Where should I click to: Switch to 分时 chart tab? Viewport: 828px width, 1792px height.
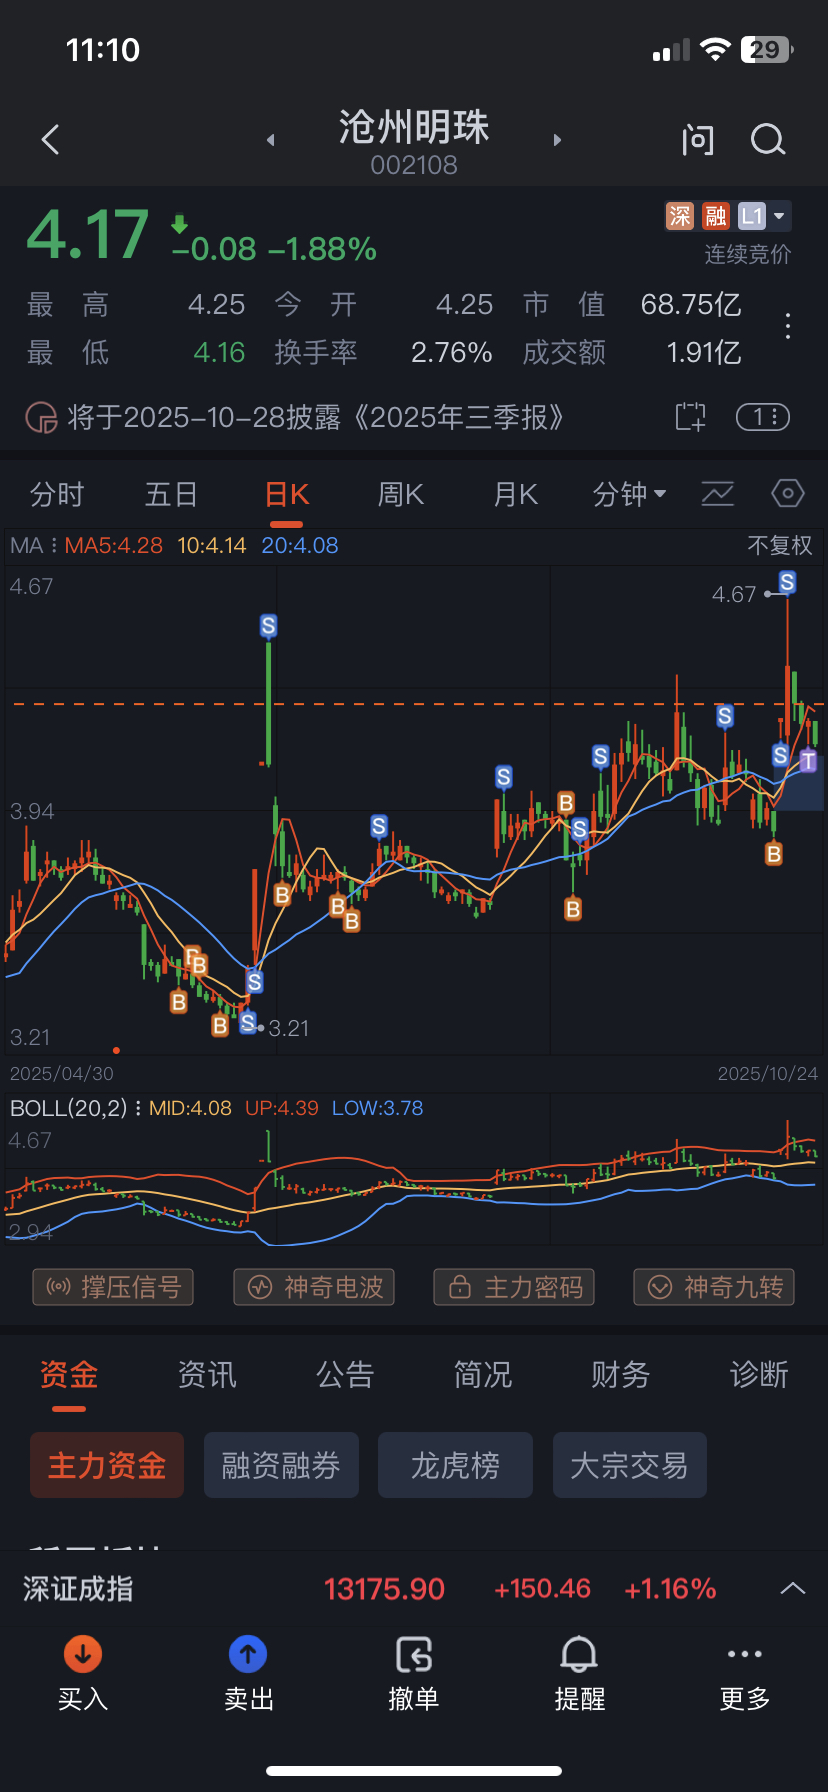(57, 495)
